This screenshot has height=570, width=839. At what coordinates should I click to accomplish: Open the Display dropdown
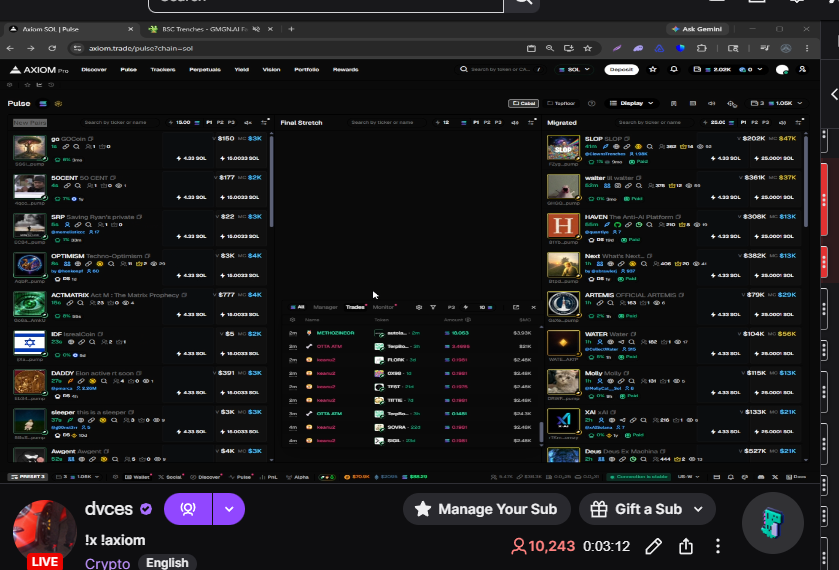631,103
